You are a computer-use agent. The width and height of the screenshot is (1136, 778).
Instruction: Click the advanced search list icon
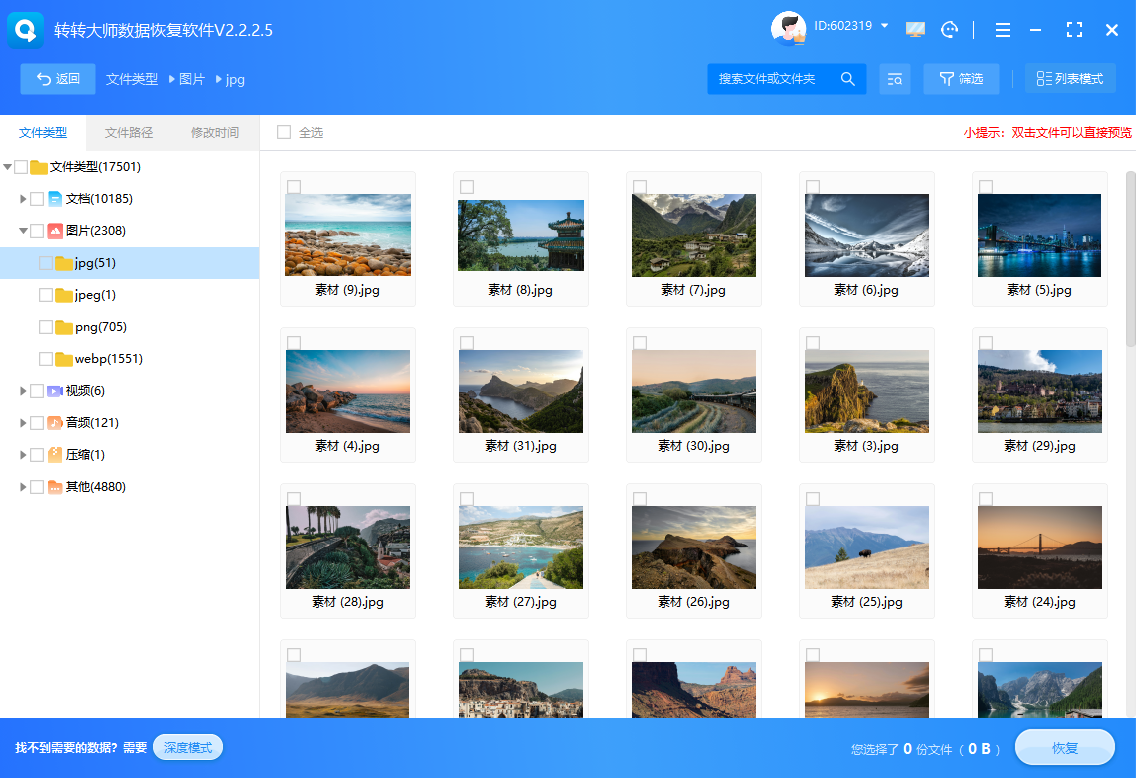coord(894,79)
